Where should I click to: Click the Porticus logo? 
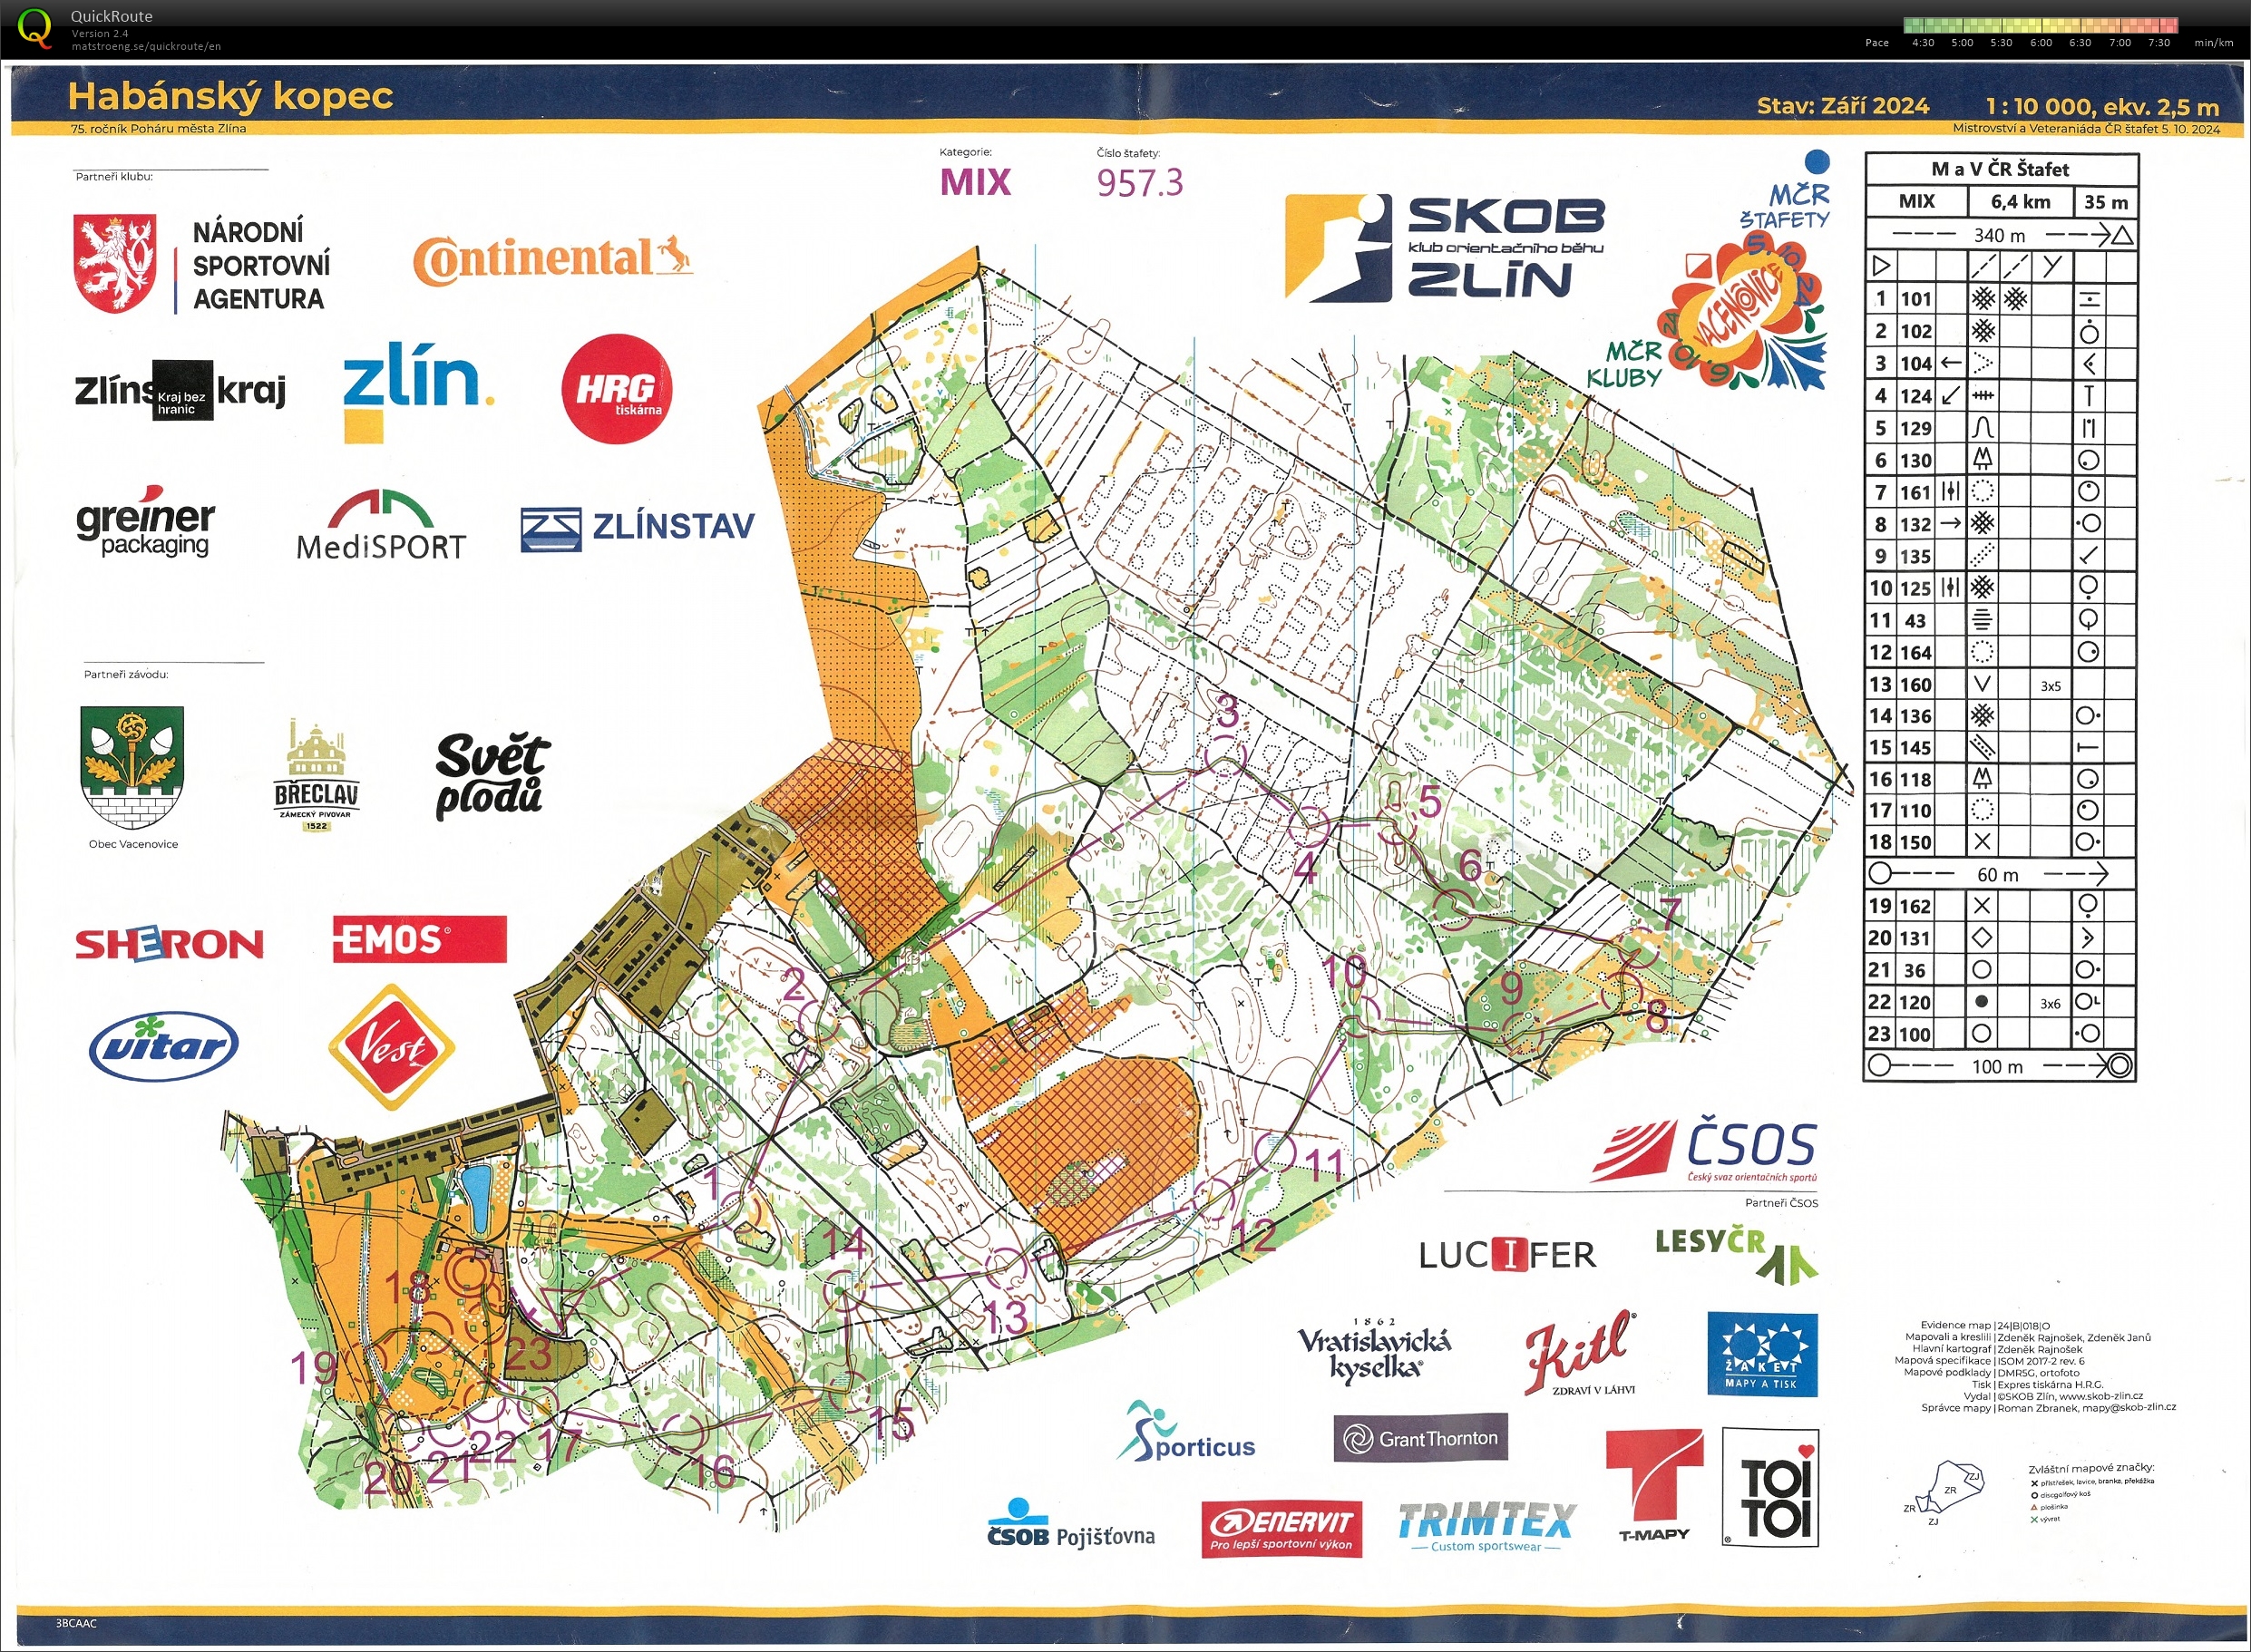pyautogui.click(x=1186, y=1433)
